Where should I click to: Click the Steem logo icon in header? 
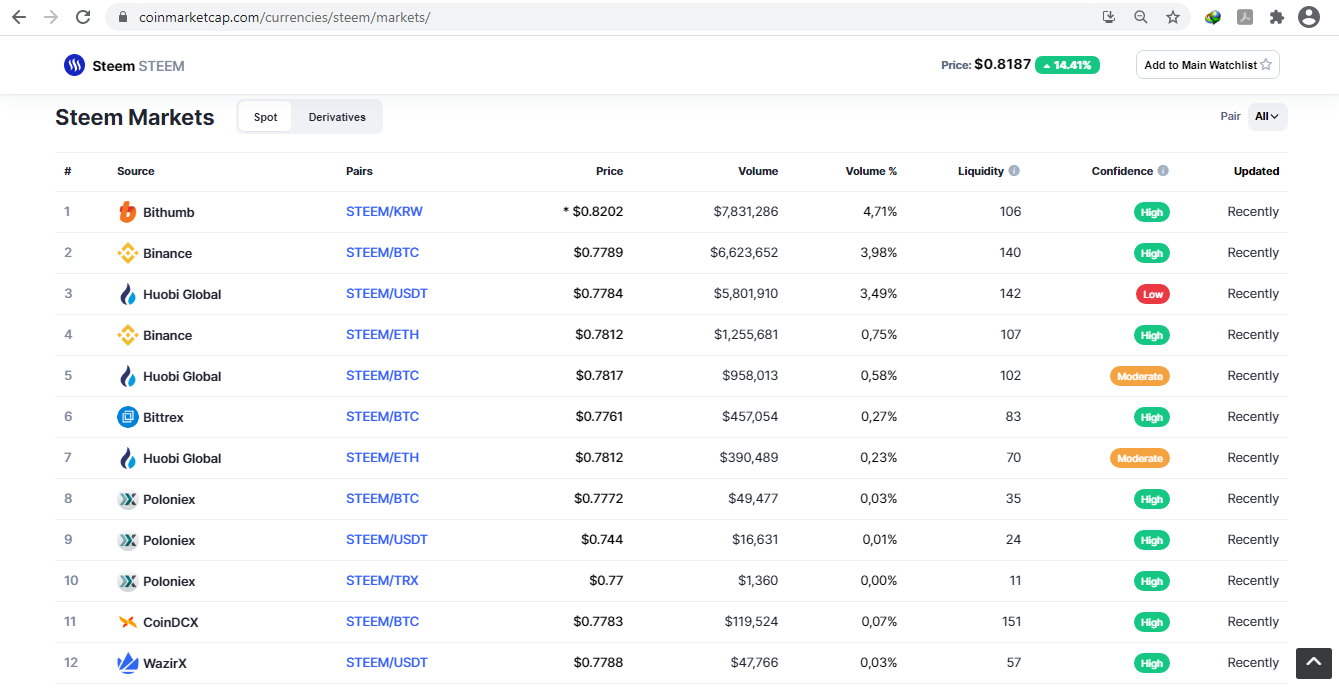75,65
